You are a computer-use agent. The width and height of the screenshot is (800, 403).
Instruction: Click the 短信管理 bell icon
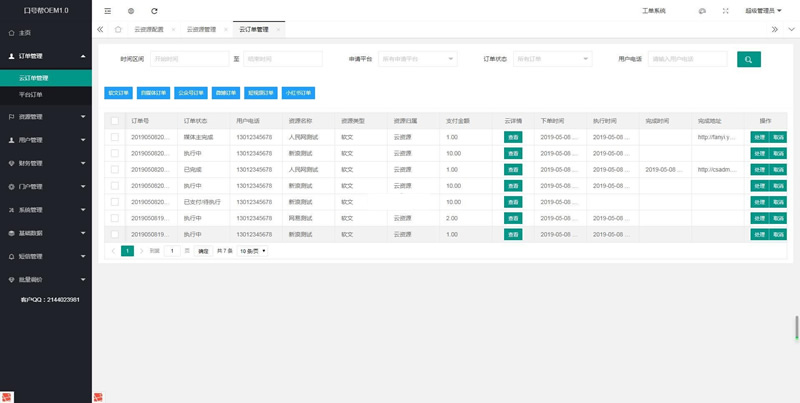pos(11,257)
